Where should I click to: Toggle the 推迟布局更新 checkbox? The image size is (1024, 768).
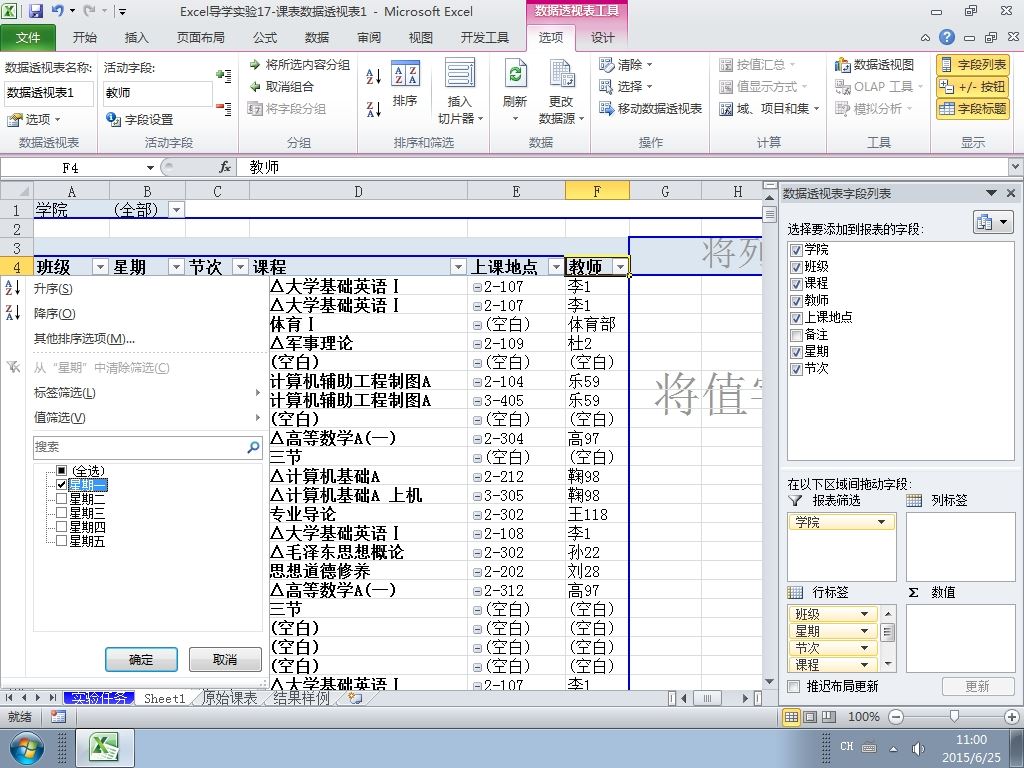pyautogui.click(x=793, y=686)
